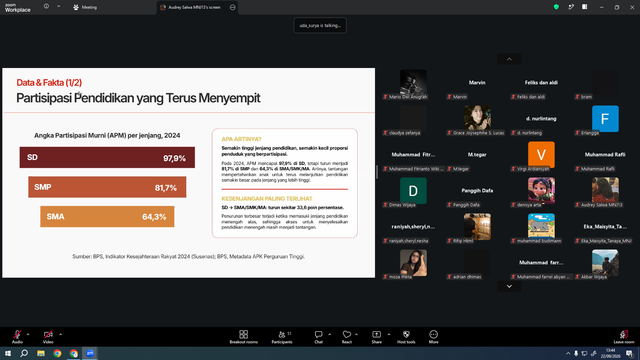Click moza melia's video tile

coord(413,264)
